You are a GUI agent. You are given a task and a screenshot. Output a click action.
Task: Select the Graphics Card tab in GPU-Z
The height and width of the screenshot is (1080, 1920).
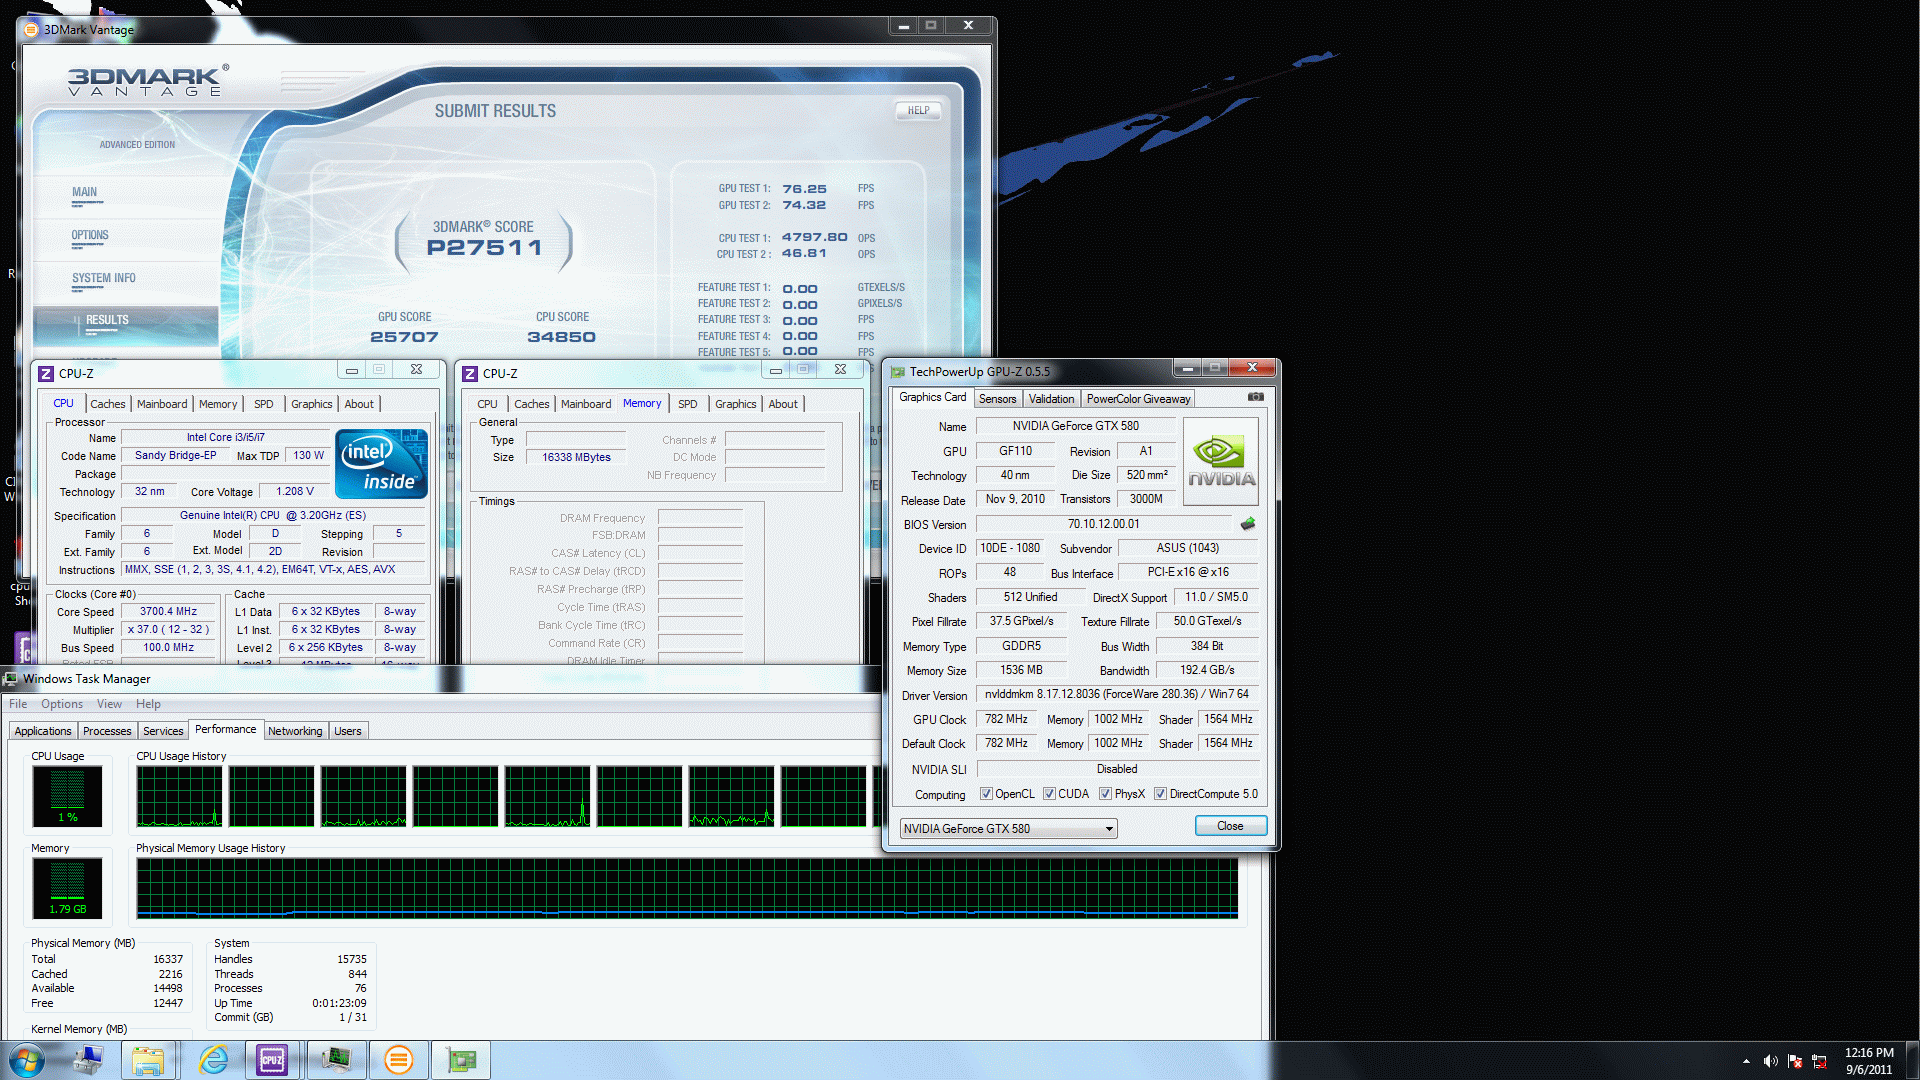tap(932, 397)
